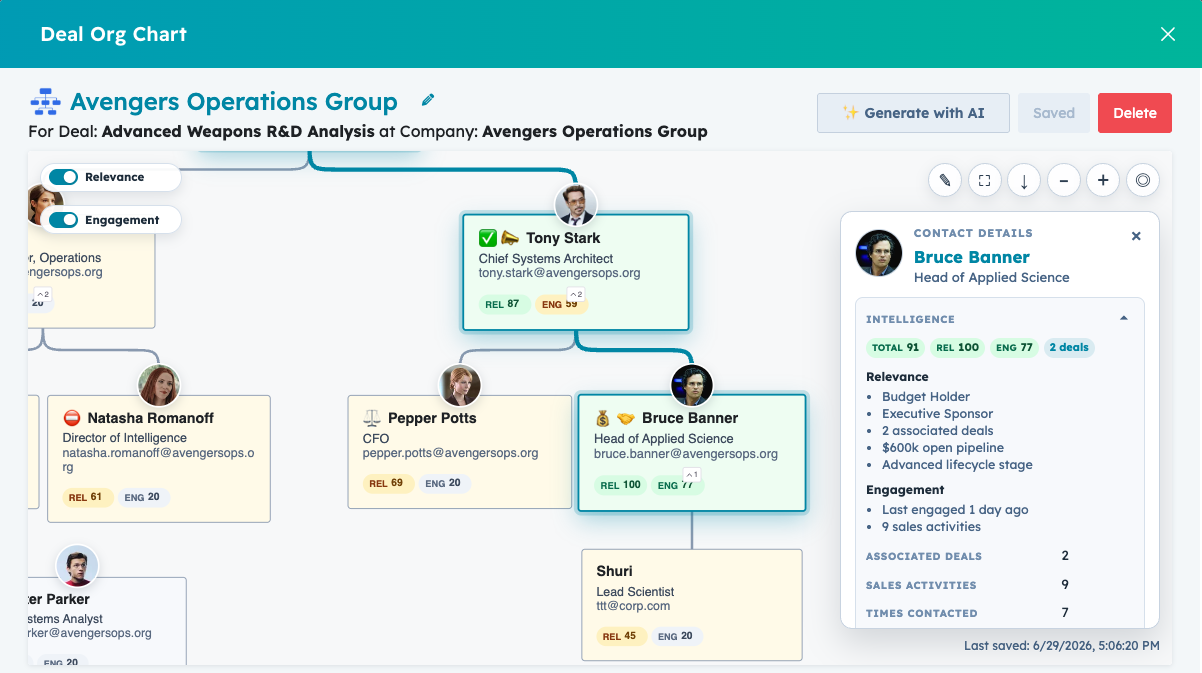The width and height of the screenshot is (1202, 673).
Task: Select the Natasha Romanoff card name
Action: click(150, 418)
